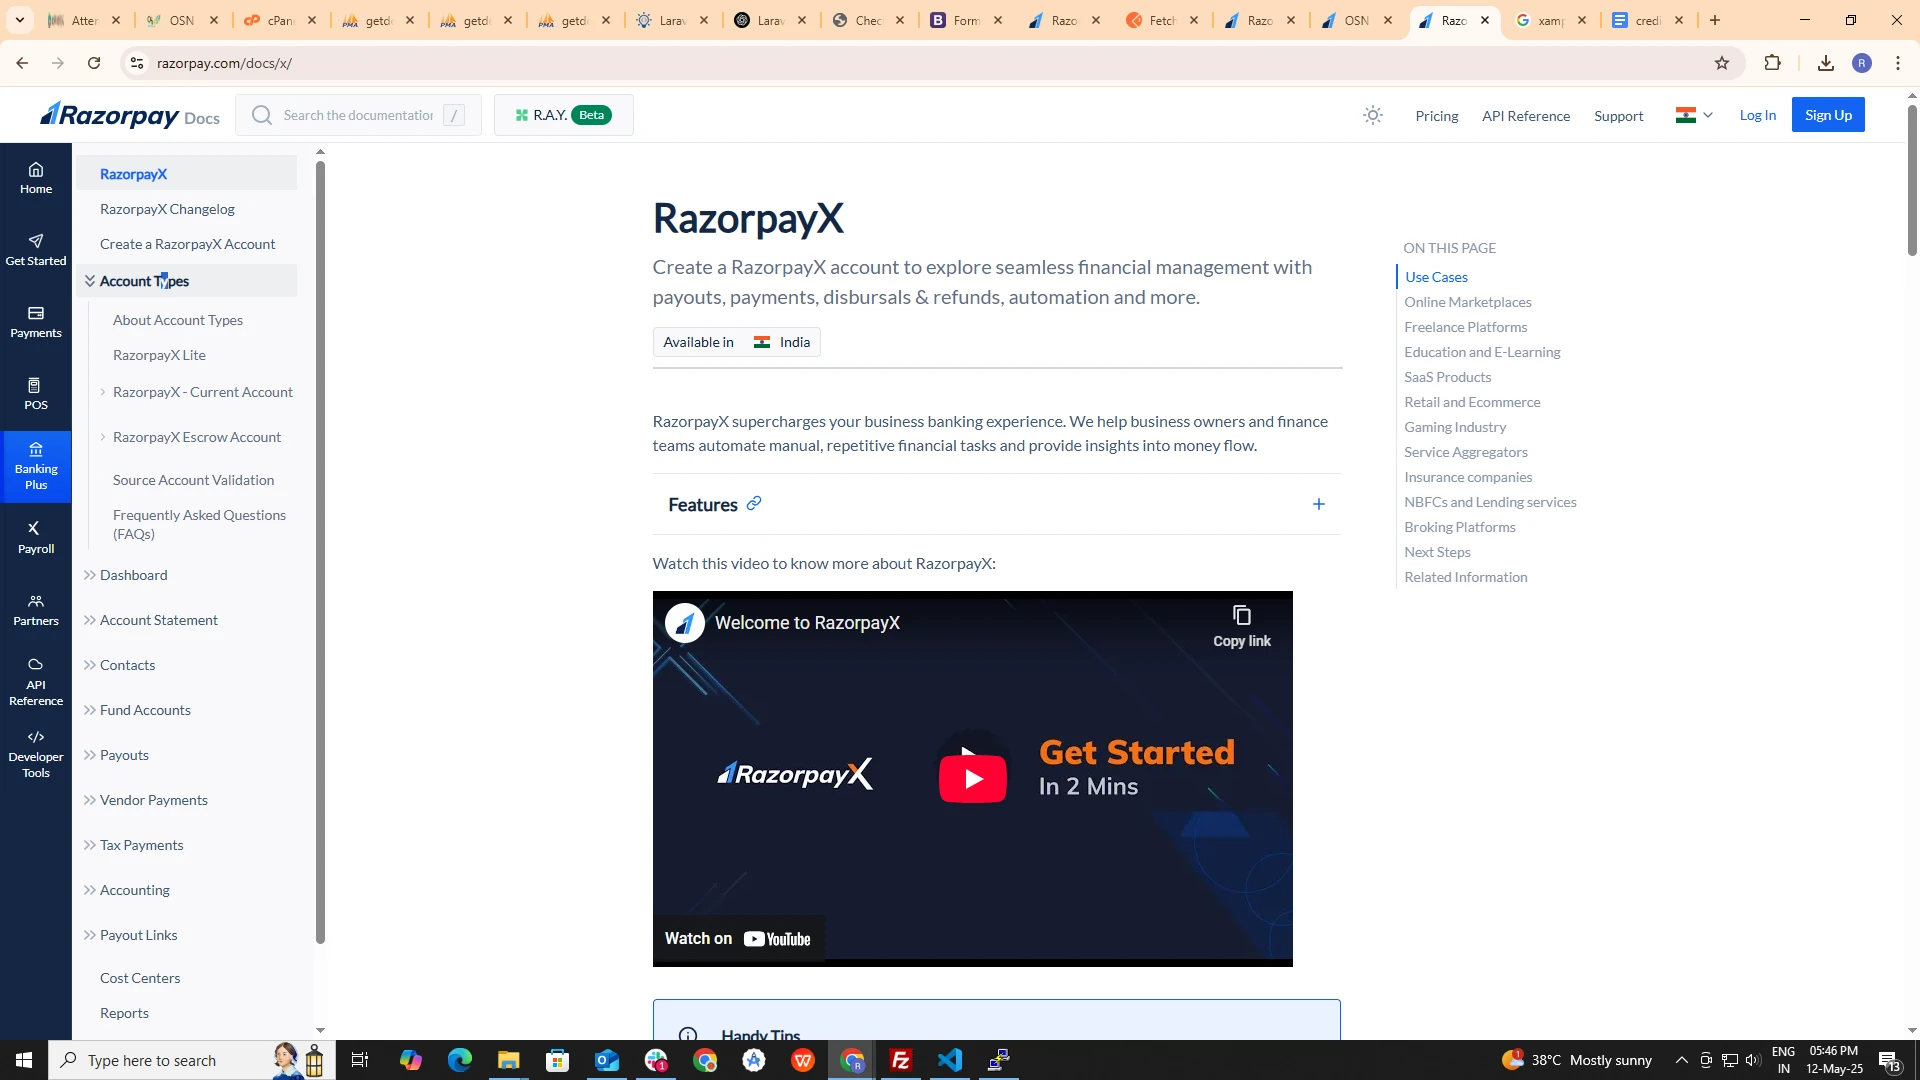Open the Chrome profile avatar

[x=1862, y=63]
